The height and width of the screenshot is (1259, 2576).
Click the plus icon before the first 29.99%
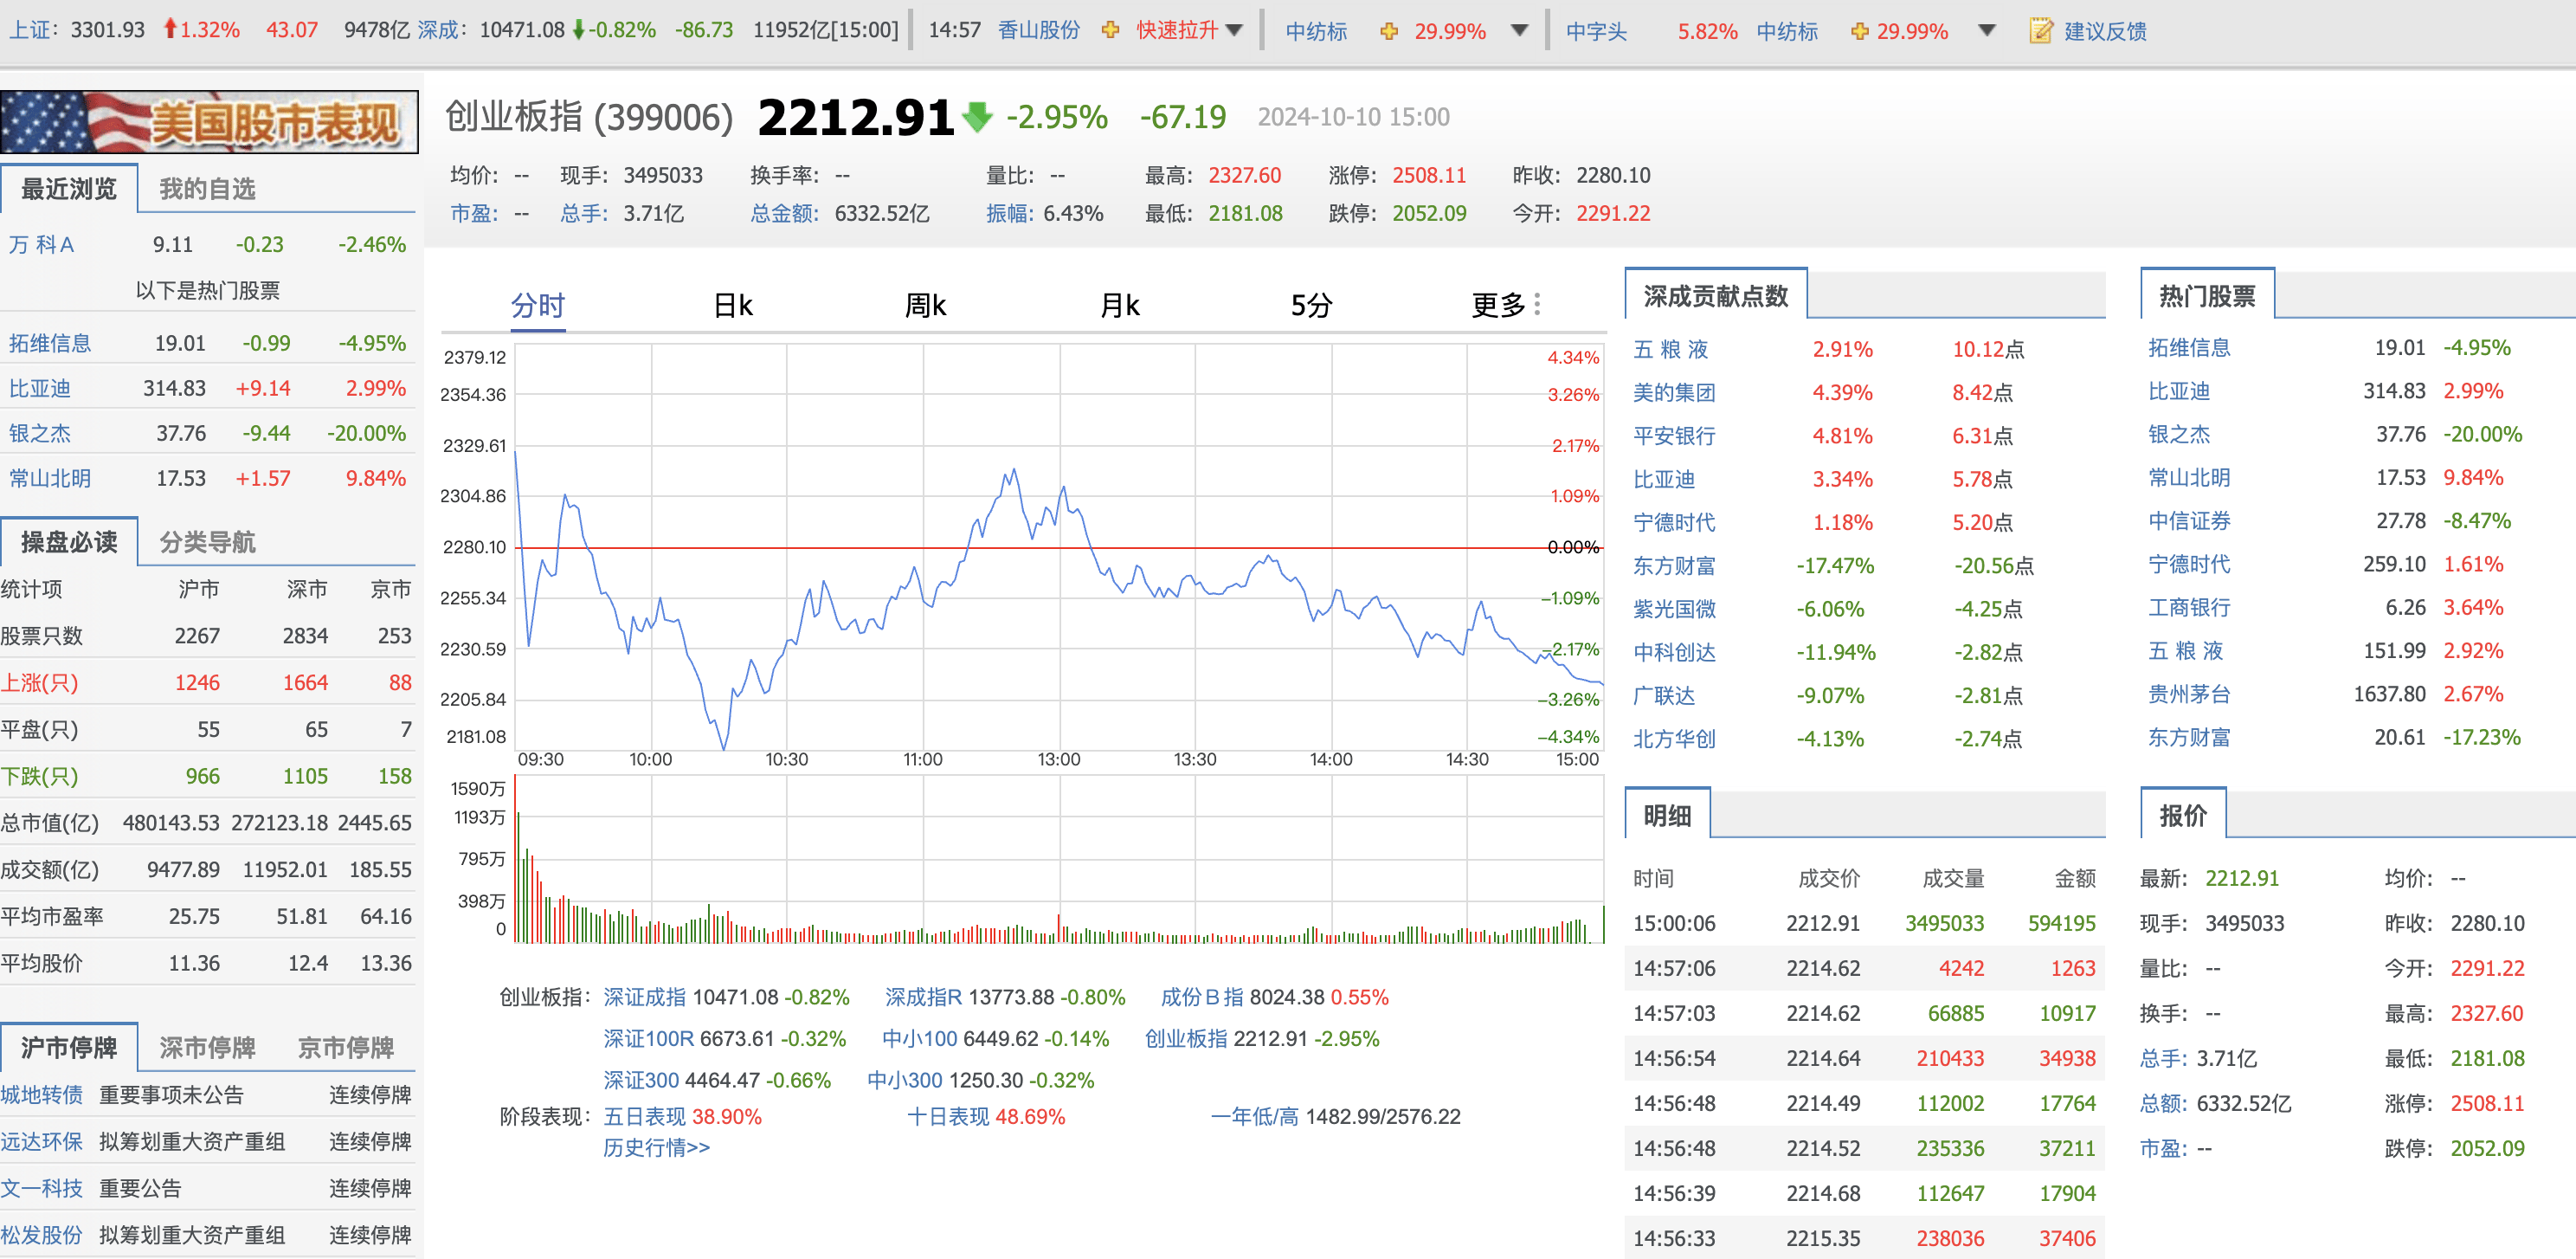(1389, 31)
